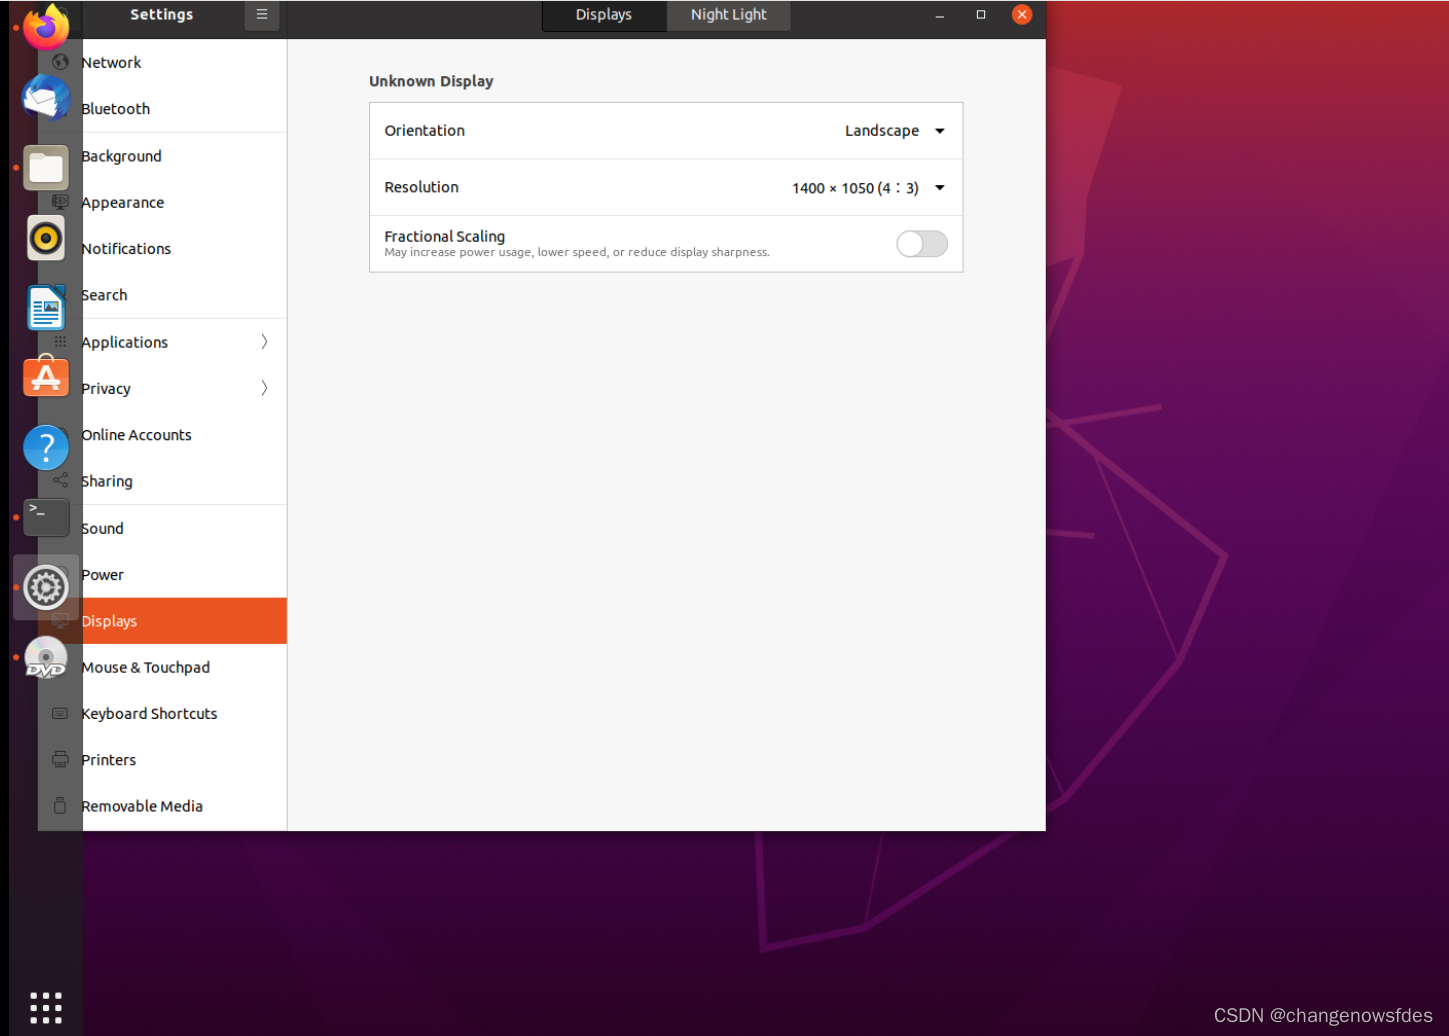Toggle Fractional Scaling switch
The width and height of the screenshot is (1449, 1036).
point(922,244)
